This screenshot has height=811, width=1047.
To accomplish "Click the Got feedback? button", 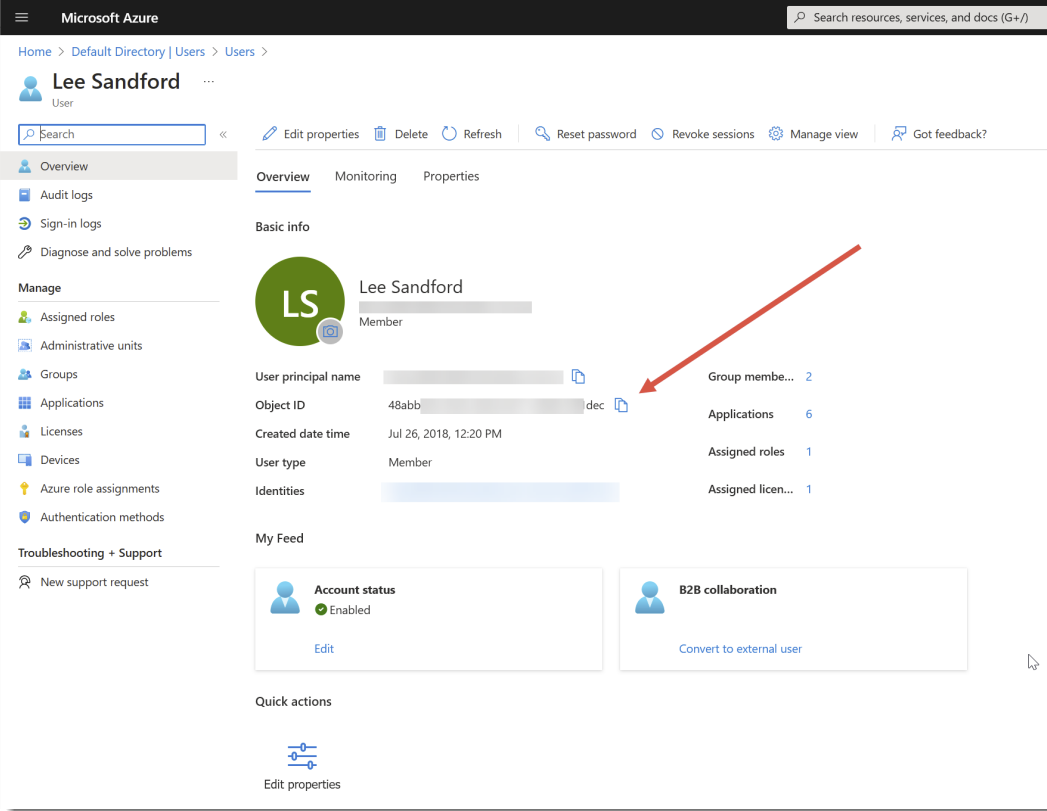I will pyautogui.click(x=939, y=134).
